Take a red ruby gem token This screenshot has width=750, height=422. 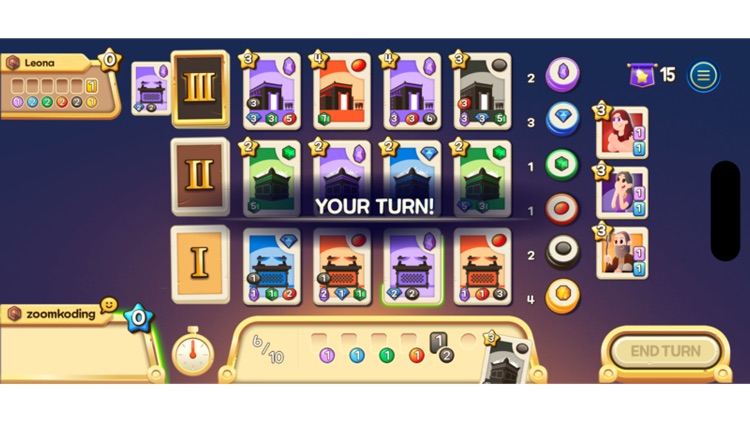click(562, 209)
